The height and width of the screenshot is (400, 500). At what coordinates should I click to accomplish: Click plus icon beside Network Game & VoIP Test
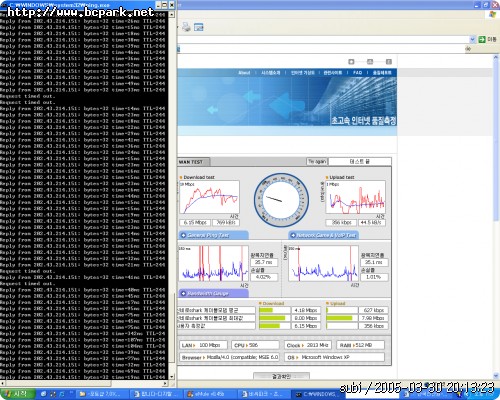tap(293, 235)
